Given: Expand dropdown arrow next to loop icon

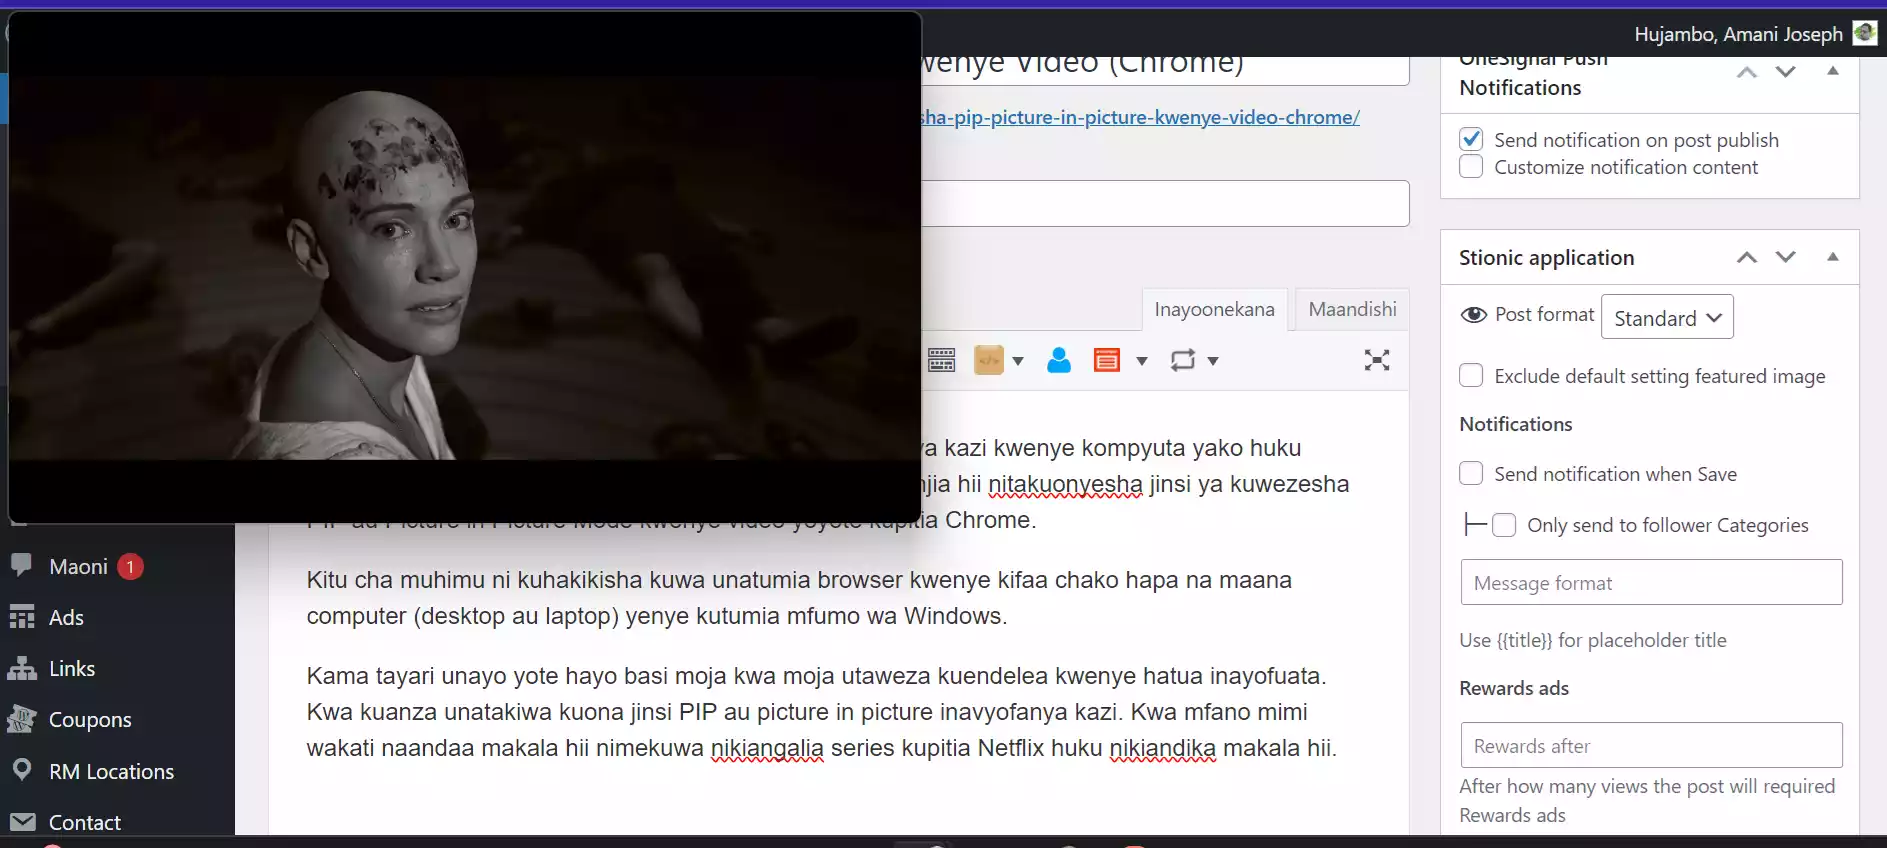Looking at the screenshot, I should point(1213,361).
